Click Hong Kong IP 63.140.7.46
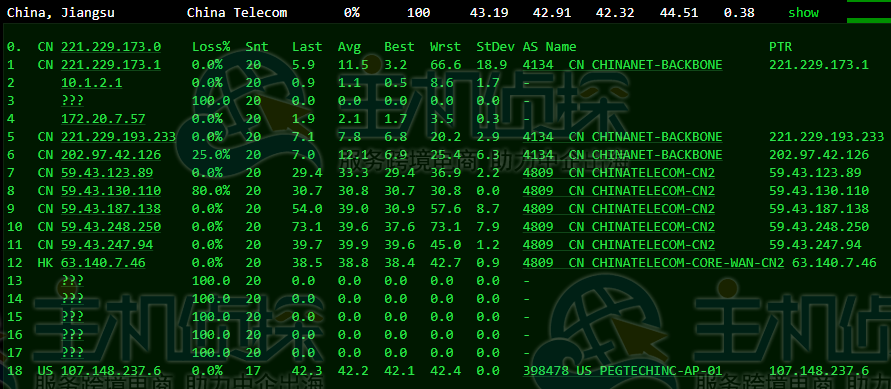The image size is (891, 389). pyautogui.click(x=103, y=263)
